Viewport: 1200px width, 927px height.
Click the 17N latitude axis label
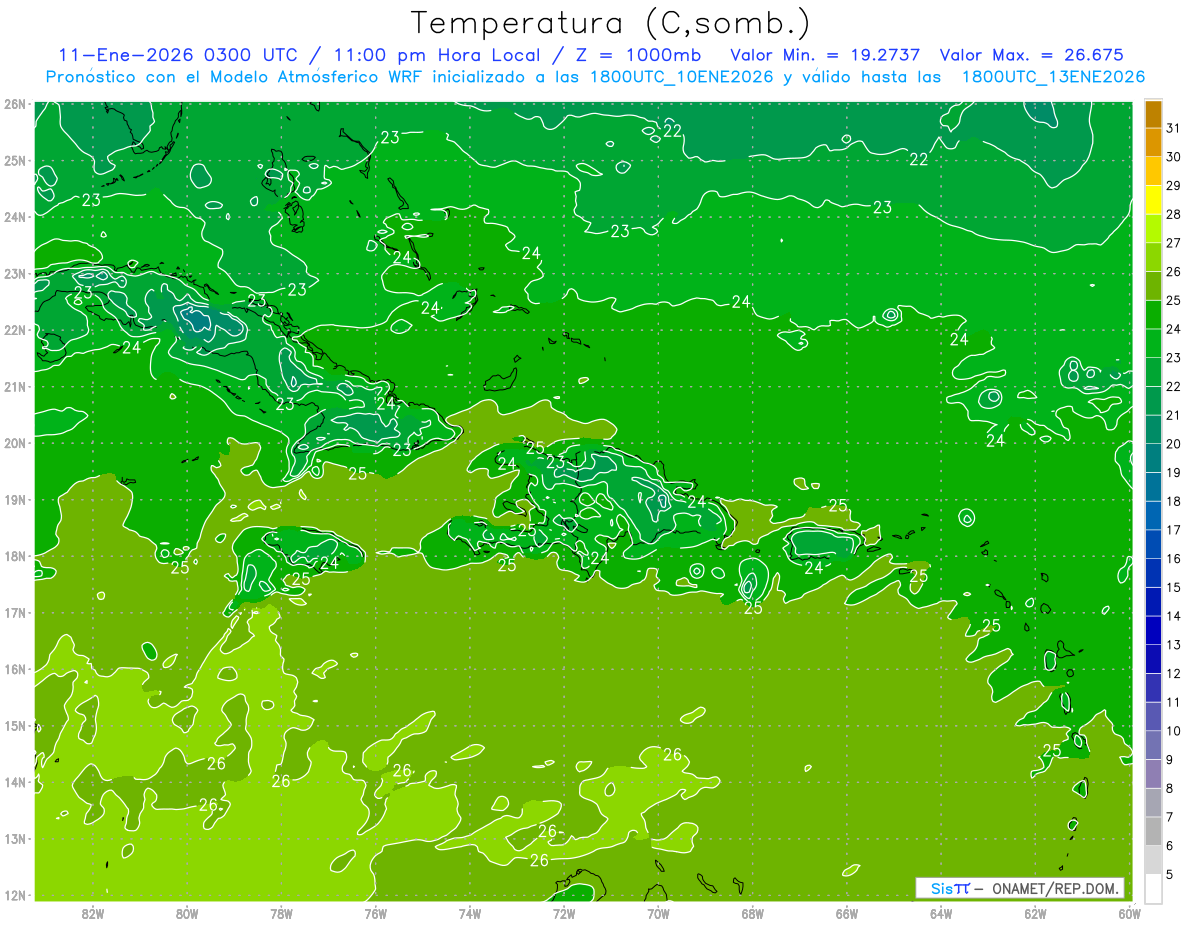[x=15, y=612]
